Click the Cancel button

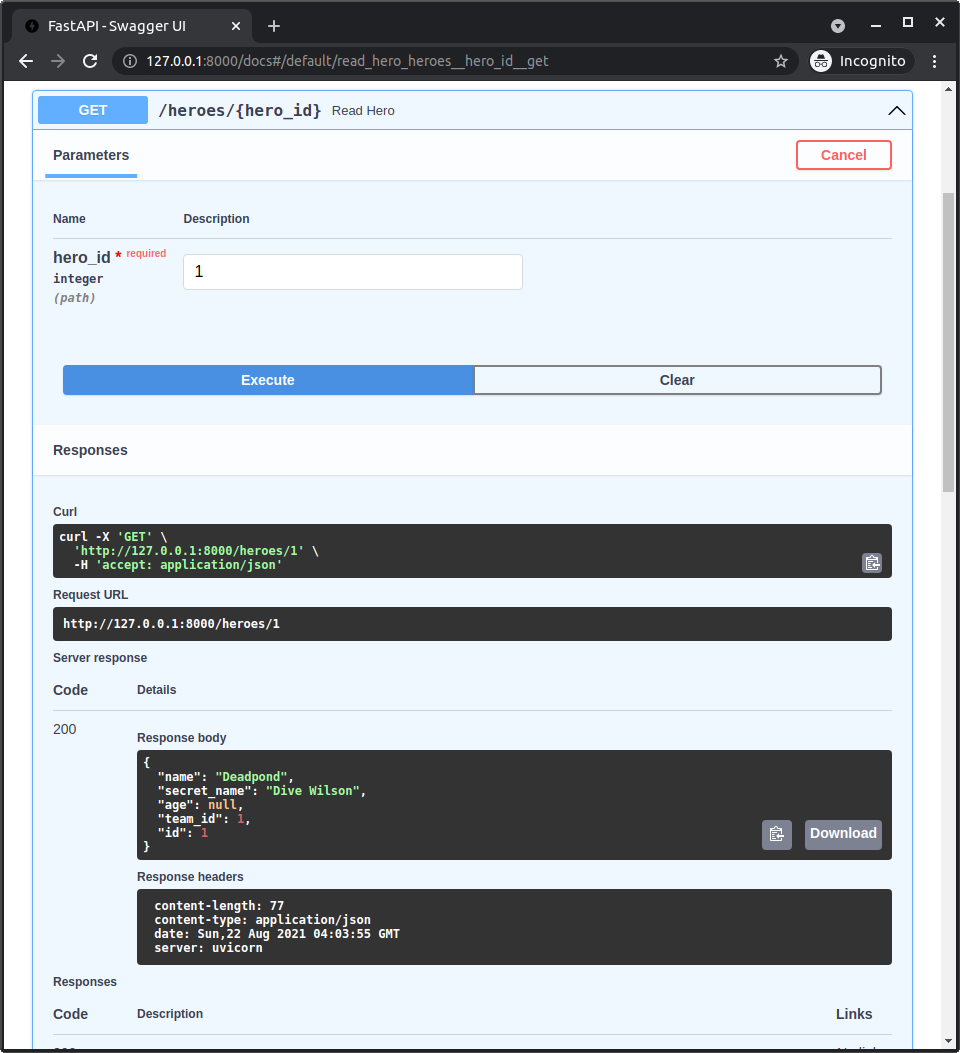pyautogui.click(x=843, y=155)
